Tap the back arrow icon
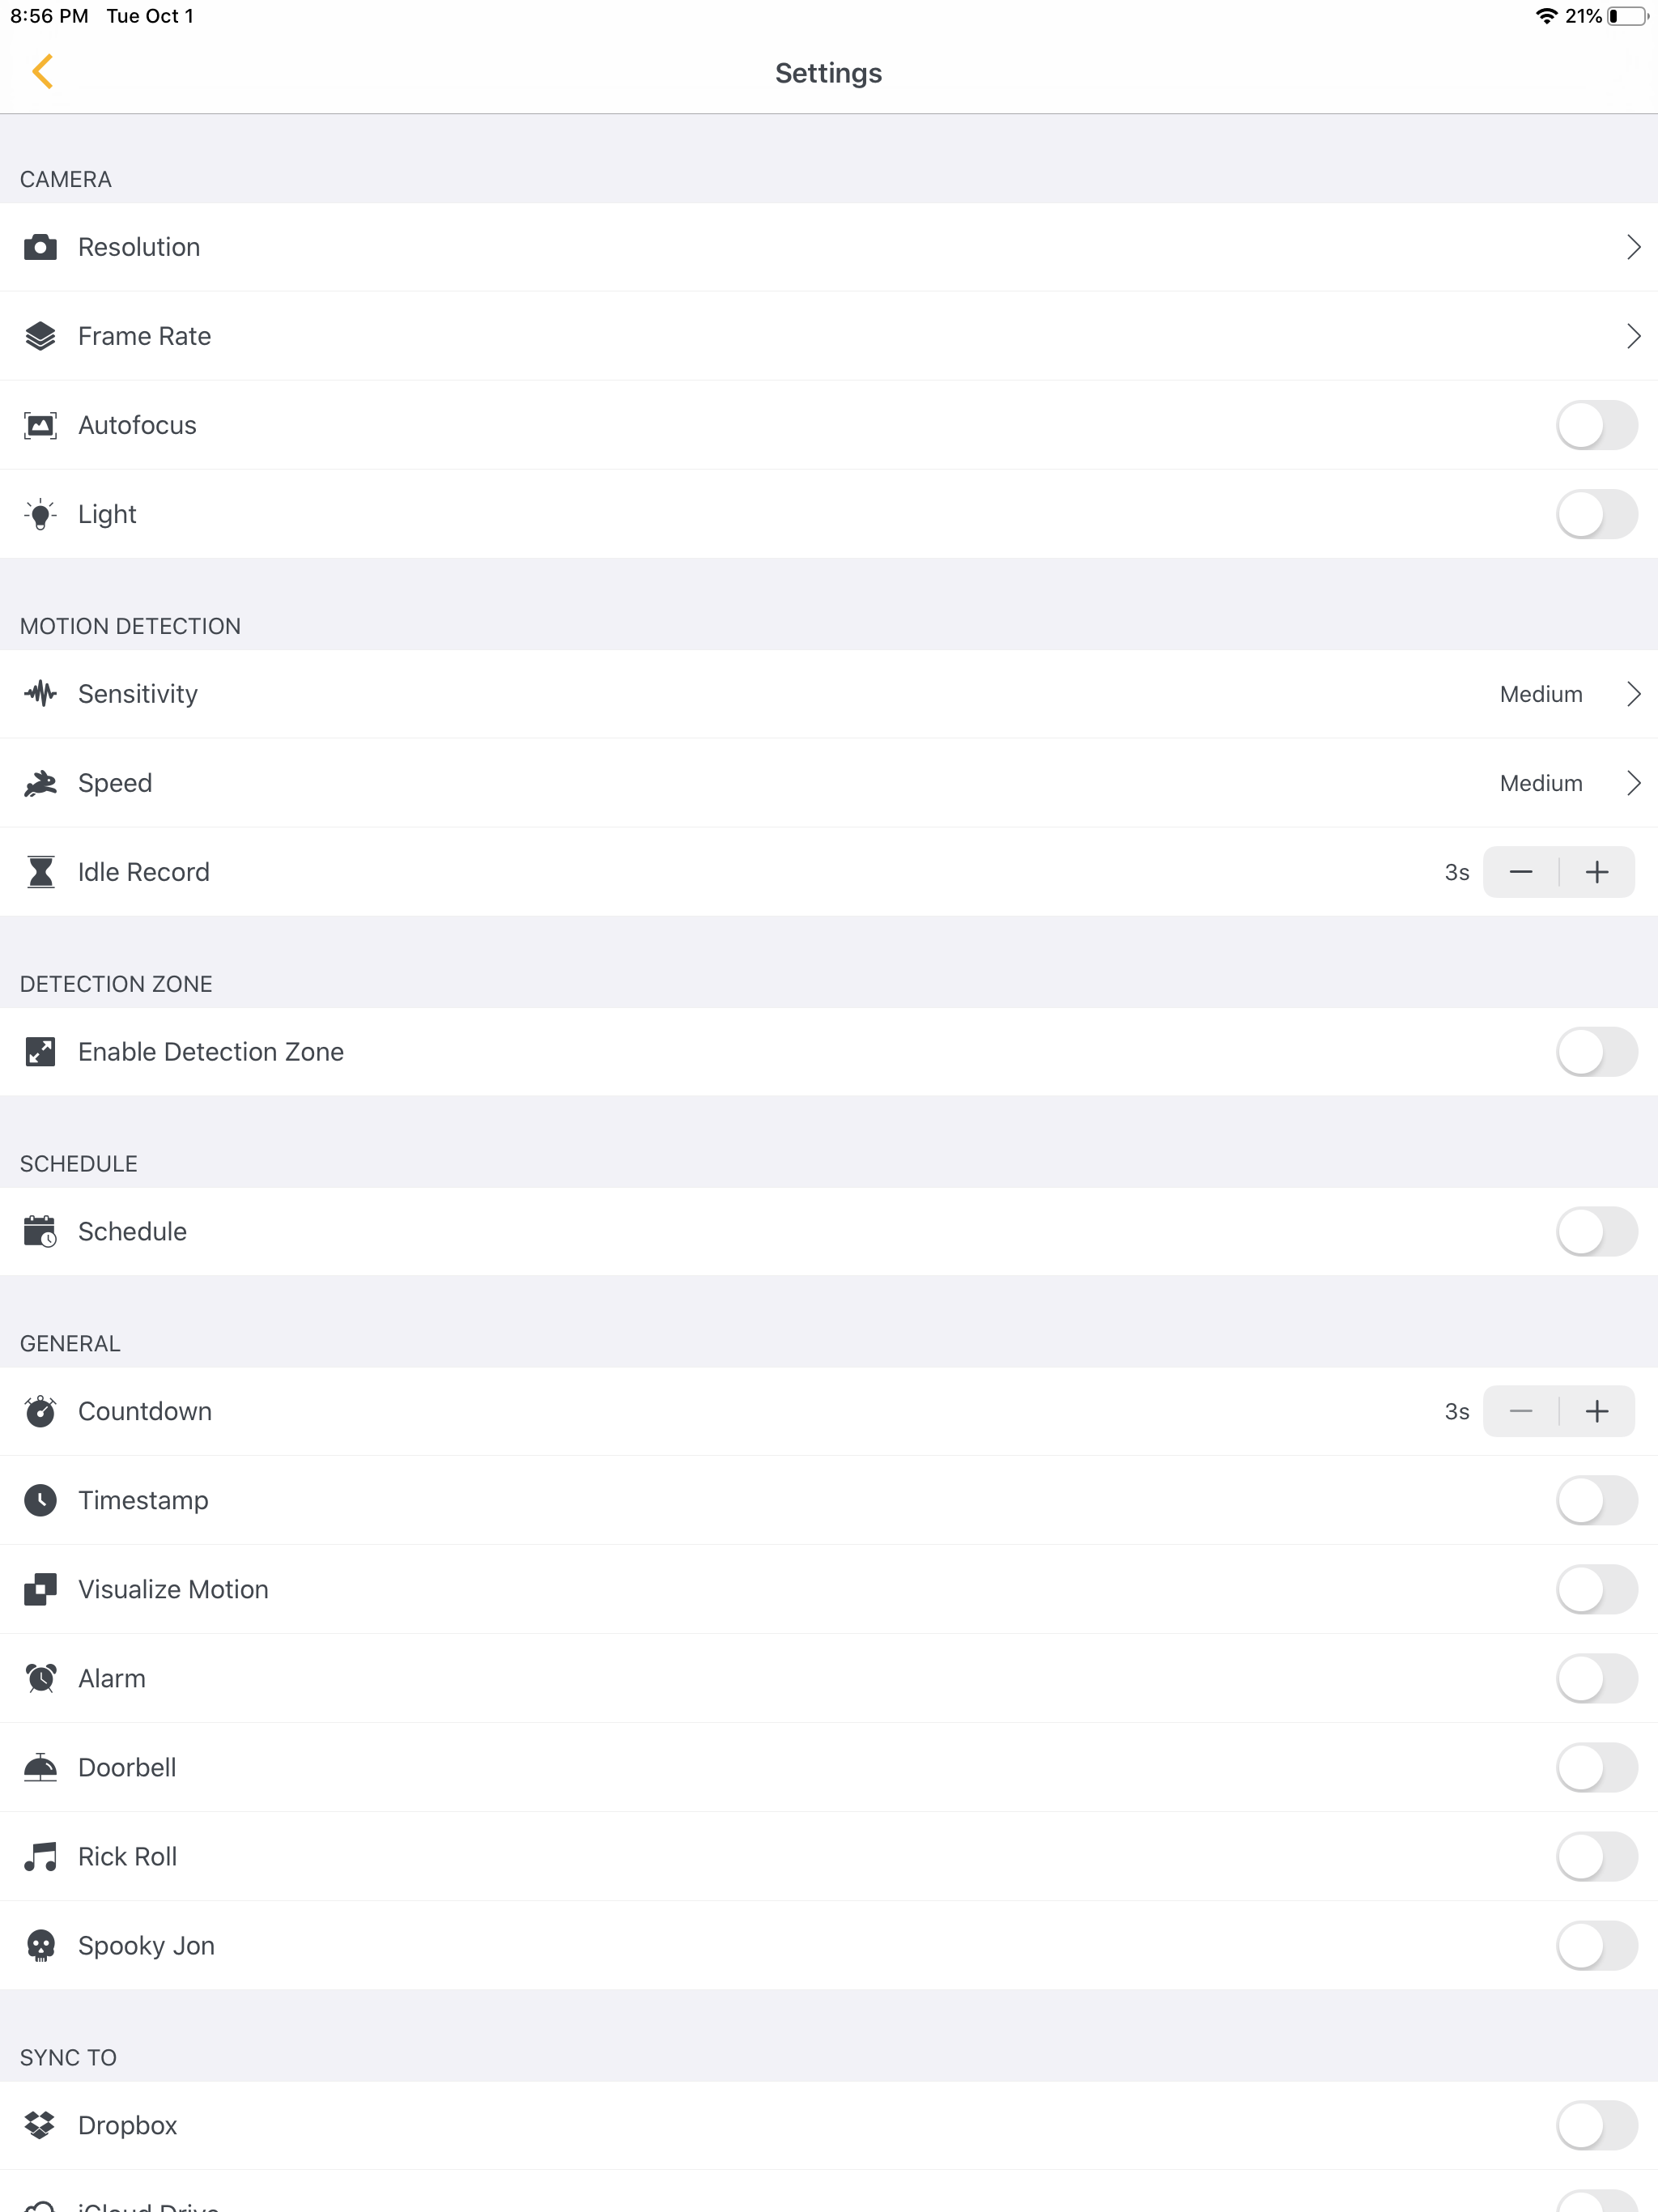1658x2212 pixels. (x=42, y=72)
